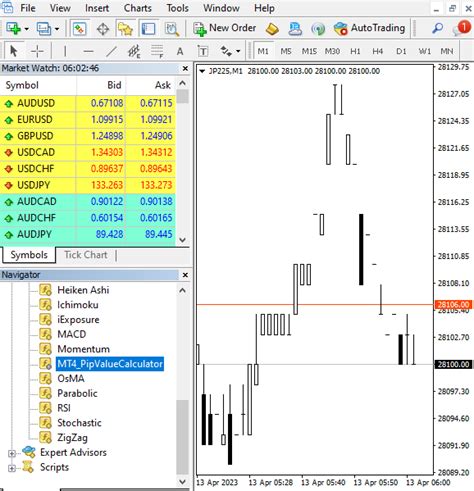Toggle the Data Window crosshair-target icon
Viewport: 474px width, 491px height.
click(103, 29)
